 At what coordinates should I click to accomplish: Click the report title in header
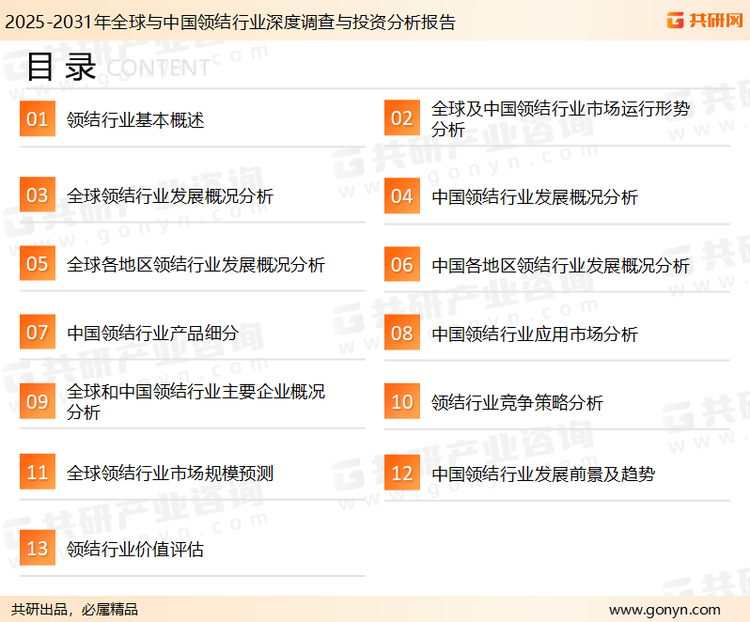[228, 21]
